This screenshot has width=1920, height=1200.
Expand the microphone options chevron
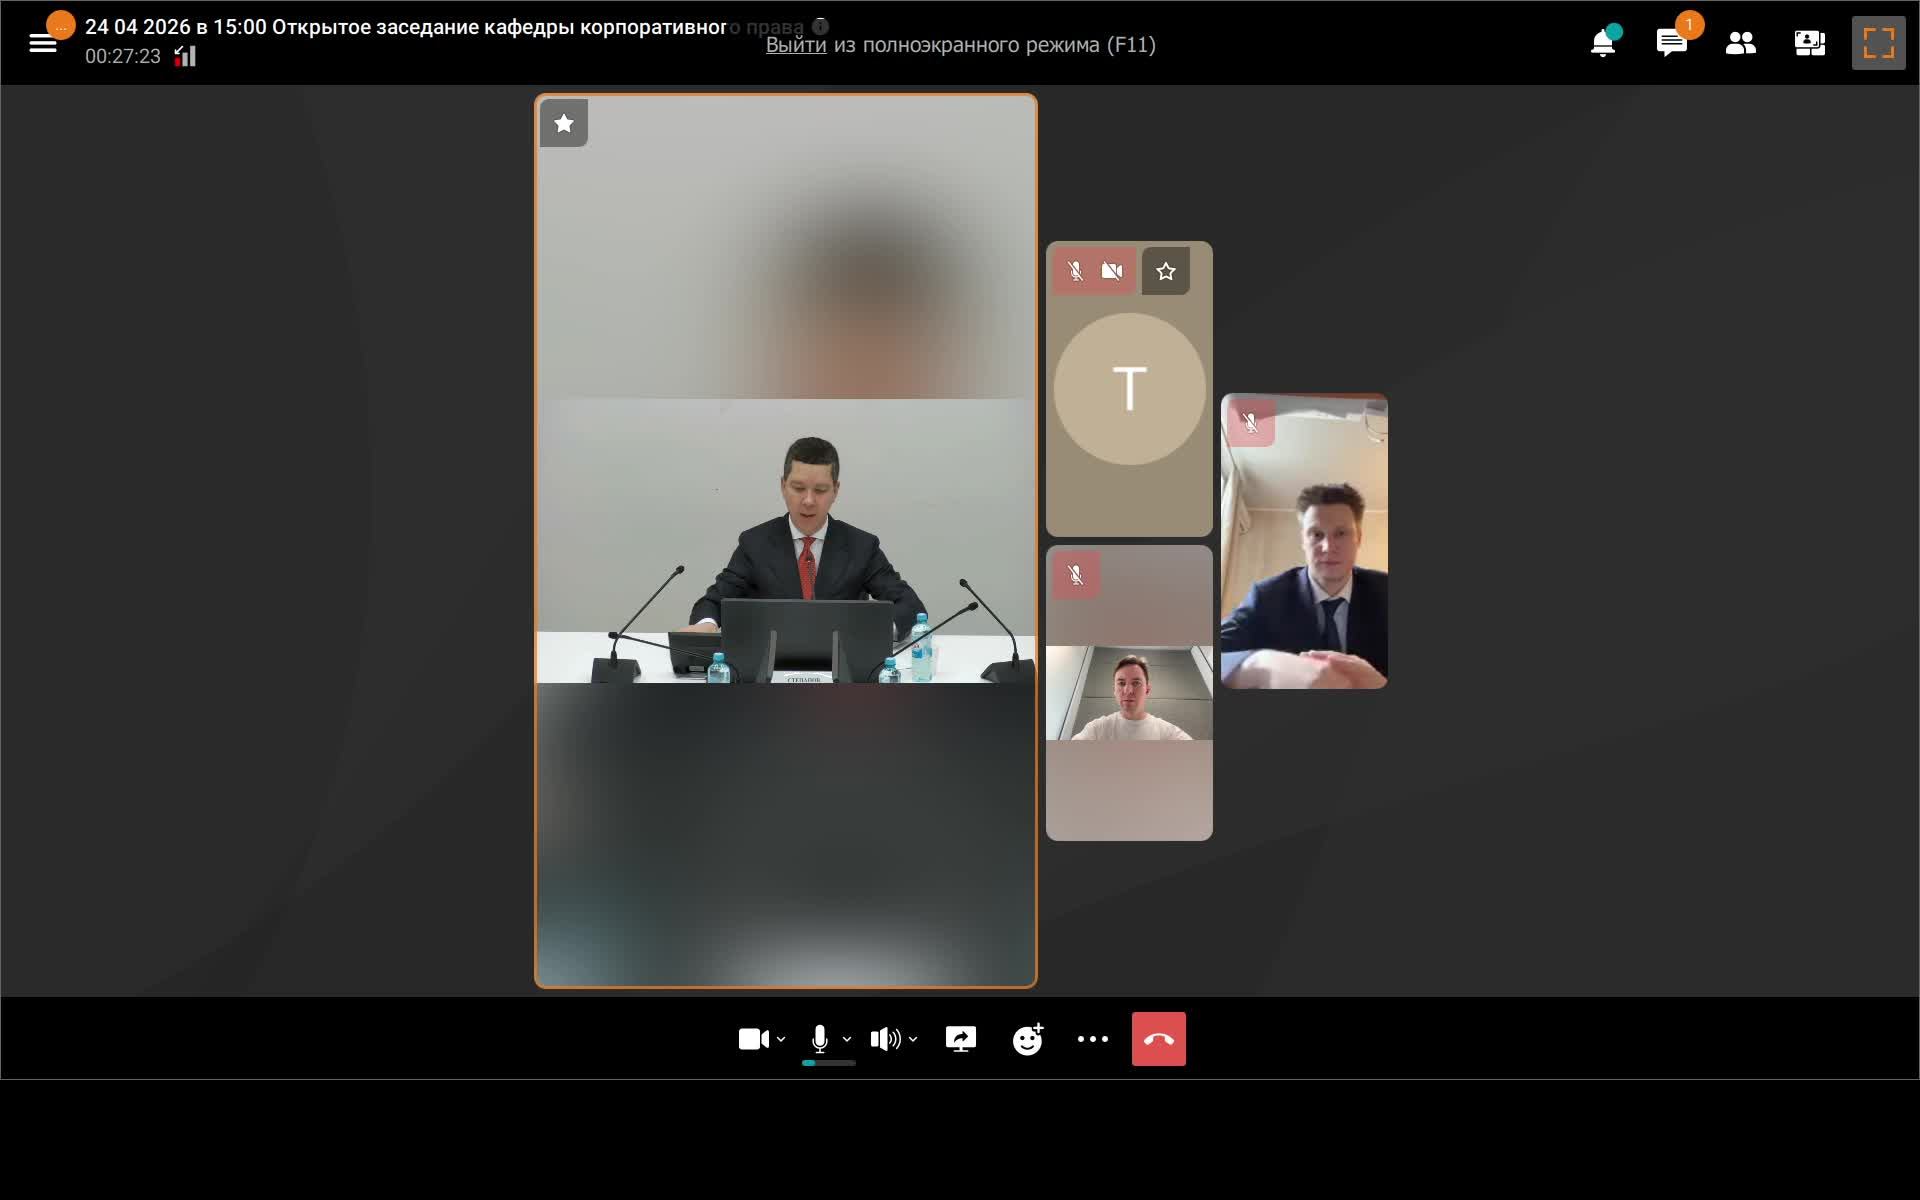tap(847, 1039)
